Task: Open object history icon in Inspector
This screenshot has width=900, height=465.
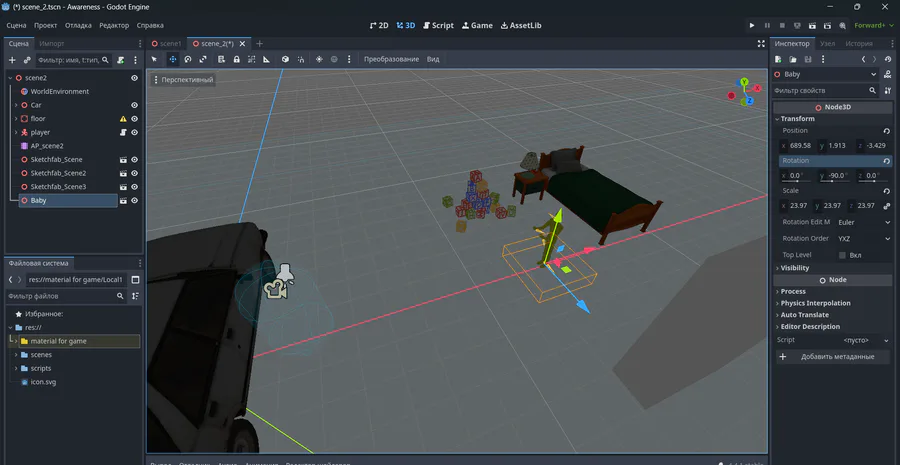Action: pyautogui.click(x=888, y=59)
